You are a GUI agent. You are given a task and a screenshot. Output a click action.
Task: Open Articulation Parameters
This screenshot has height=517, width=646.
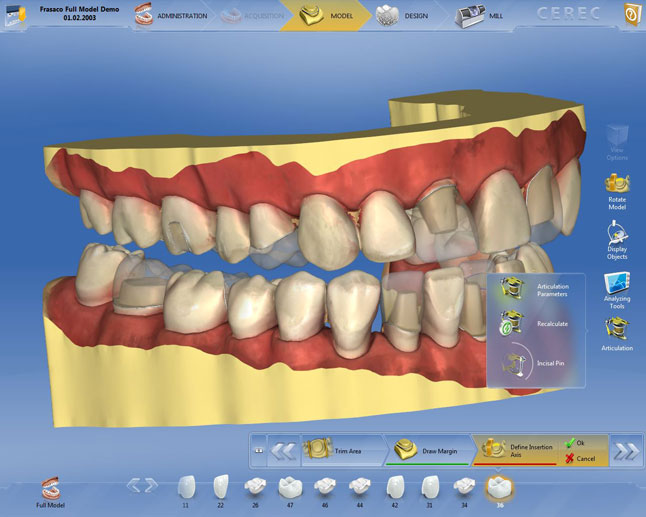535,290
